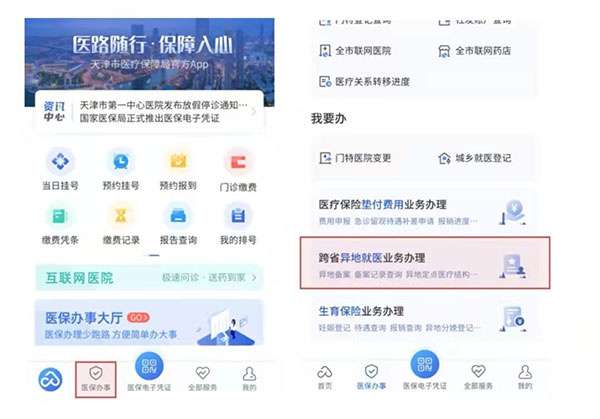This screenshot has height=419, width=600.
Task: Tap the 缴费凭条 receipt icon
Action: (60, 216)
